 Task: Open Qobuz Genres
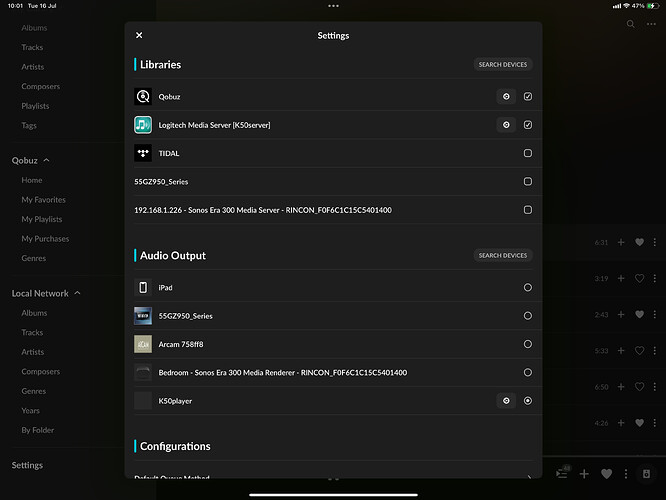click(x=34, y=258)
